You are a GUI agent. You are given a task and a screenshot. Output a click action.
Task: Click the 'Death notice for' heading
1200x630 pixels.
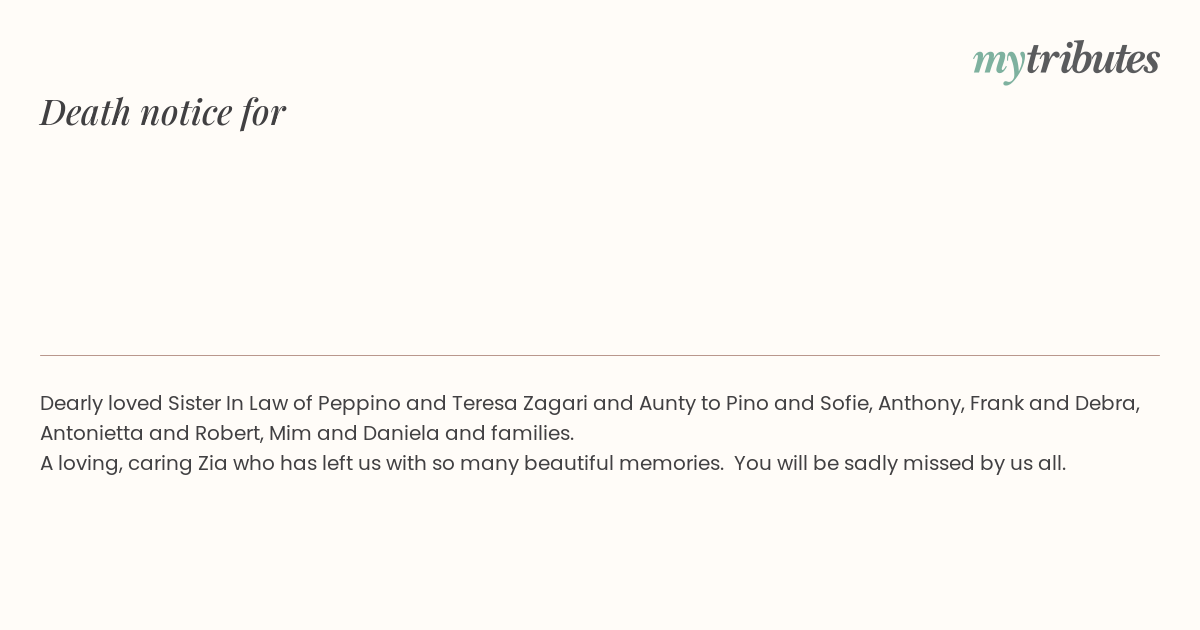pyautogui.click(x=163, y=112)
